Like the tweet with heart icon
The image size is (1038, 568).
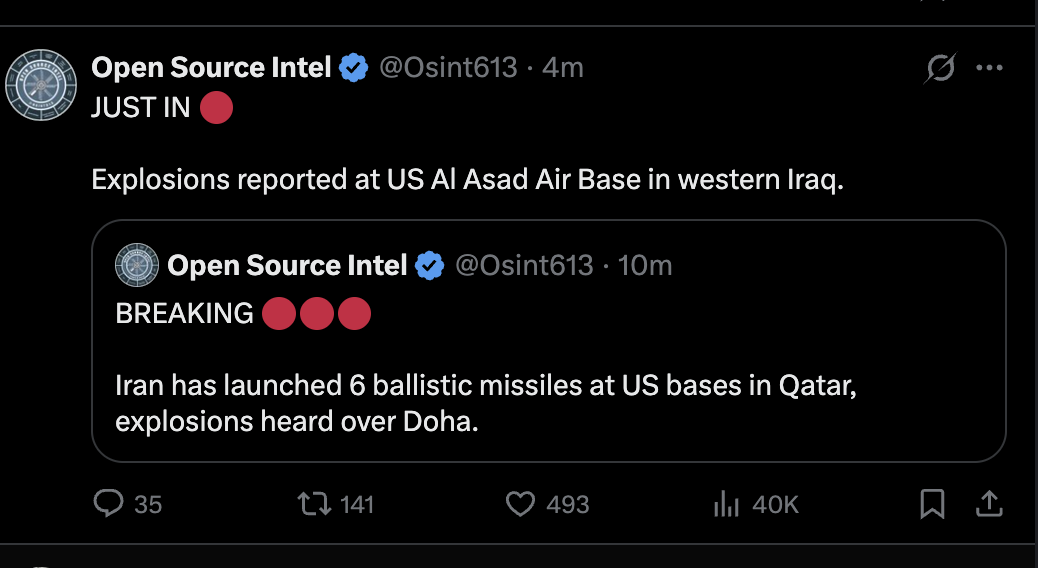tap(520, 504)
